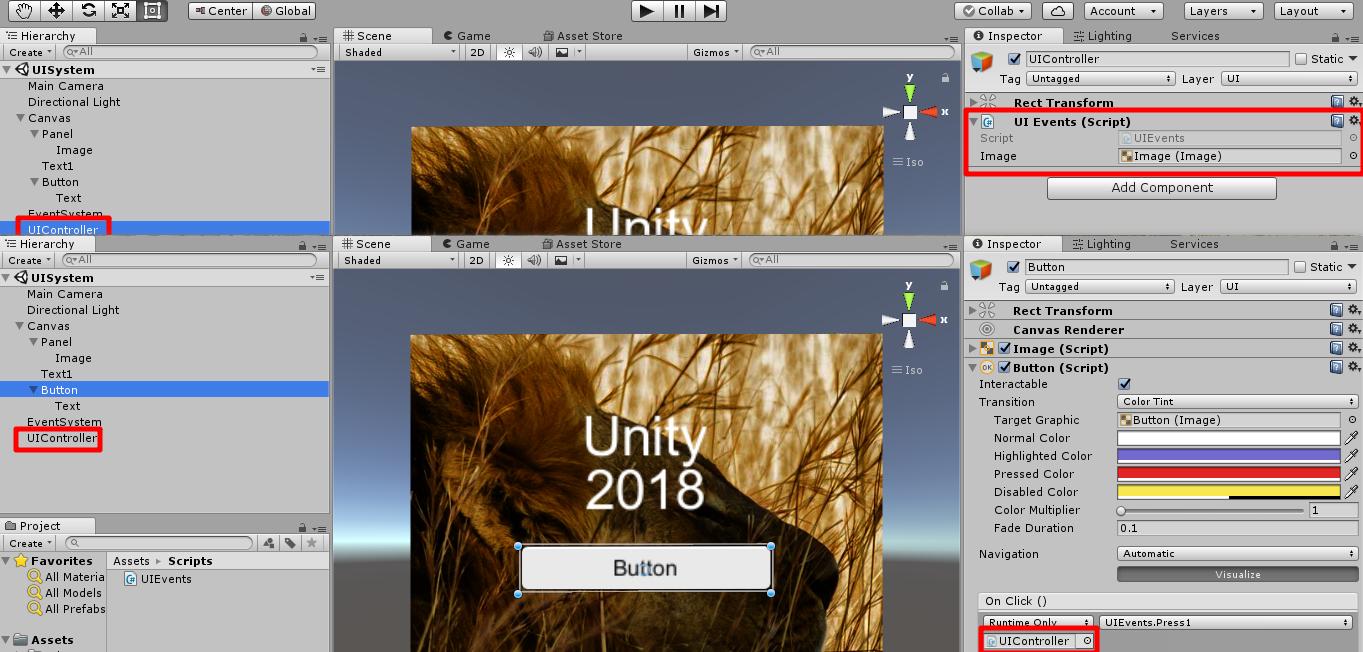Click the eyedropper next to Pressed Color
The width and height of the screenshot is (1363, 652).
click(1352, 474)
